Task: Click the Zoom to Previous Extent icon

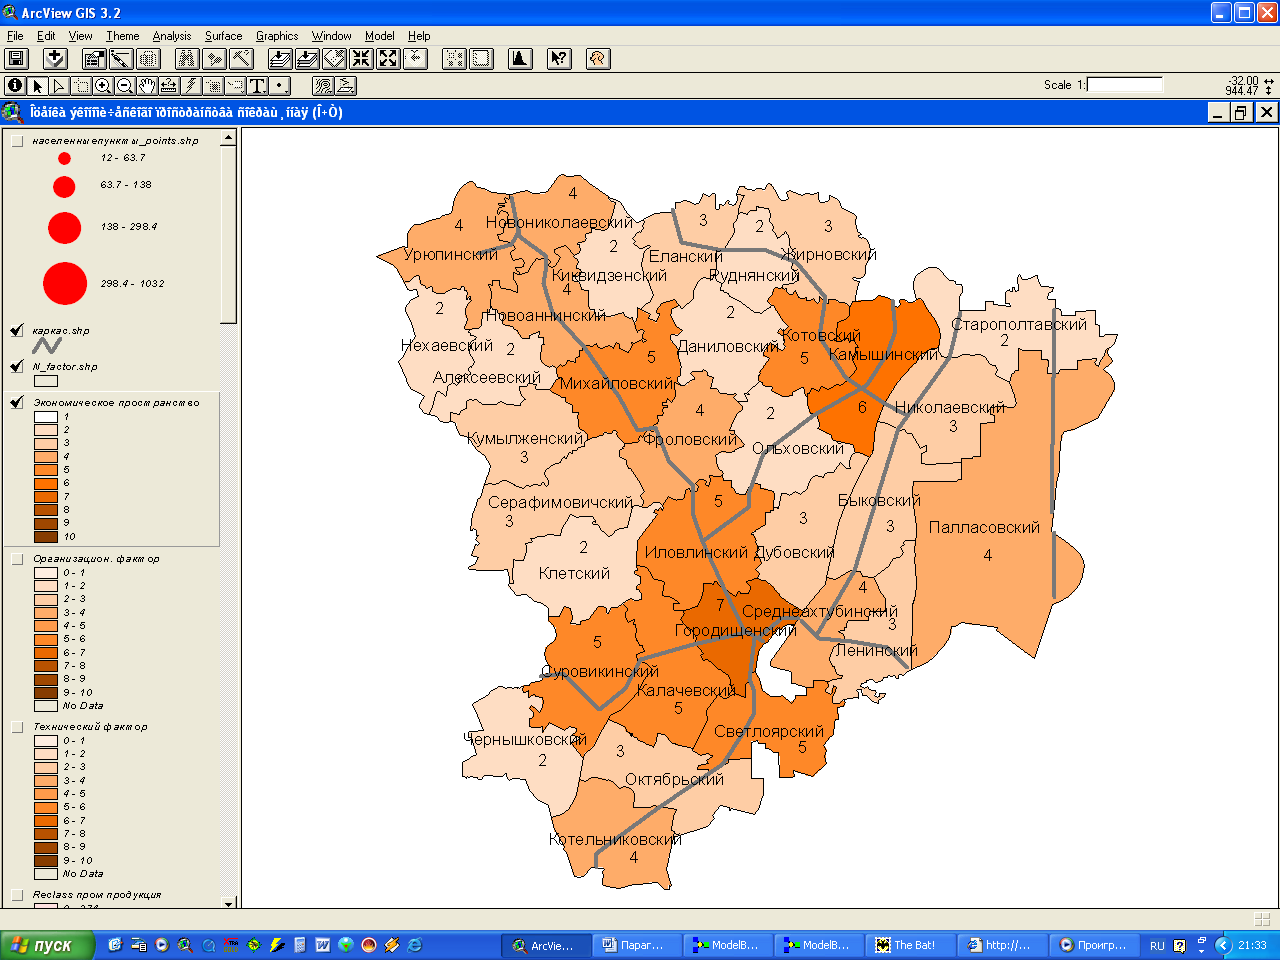Action: [x=415, y=59]
